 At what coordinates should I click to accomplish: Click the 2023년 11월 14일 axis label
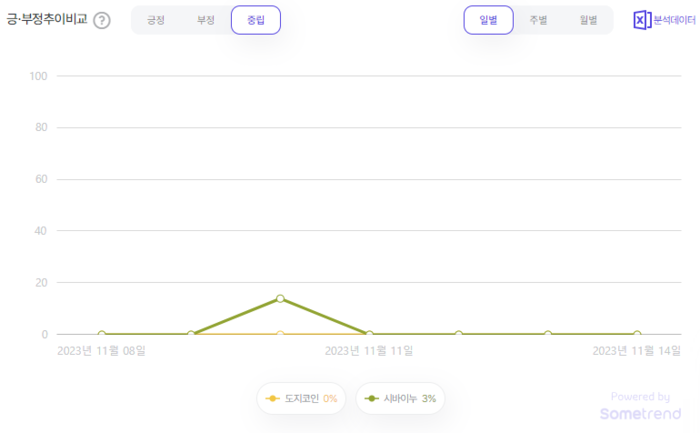point(636,351)
